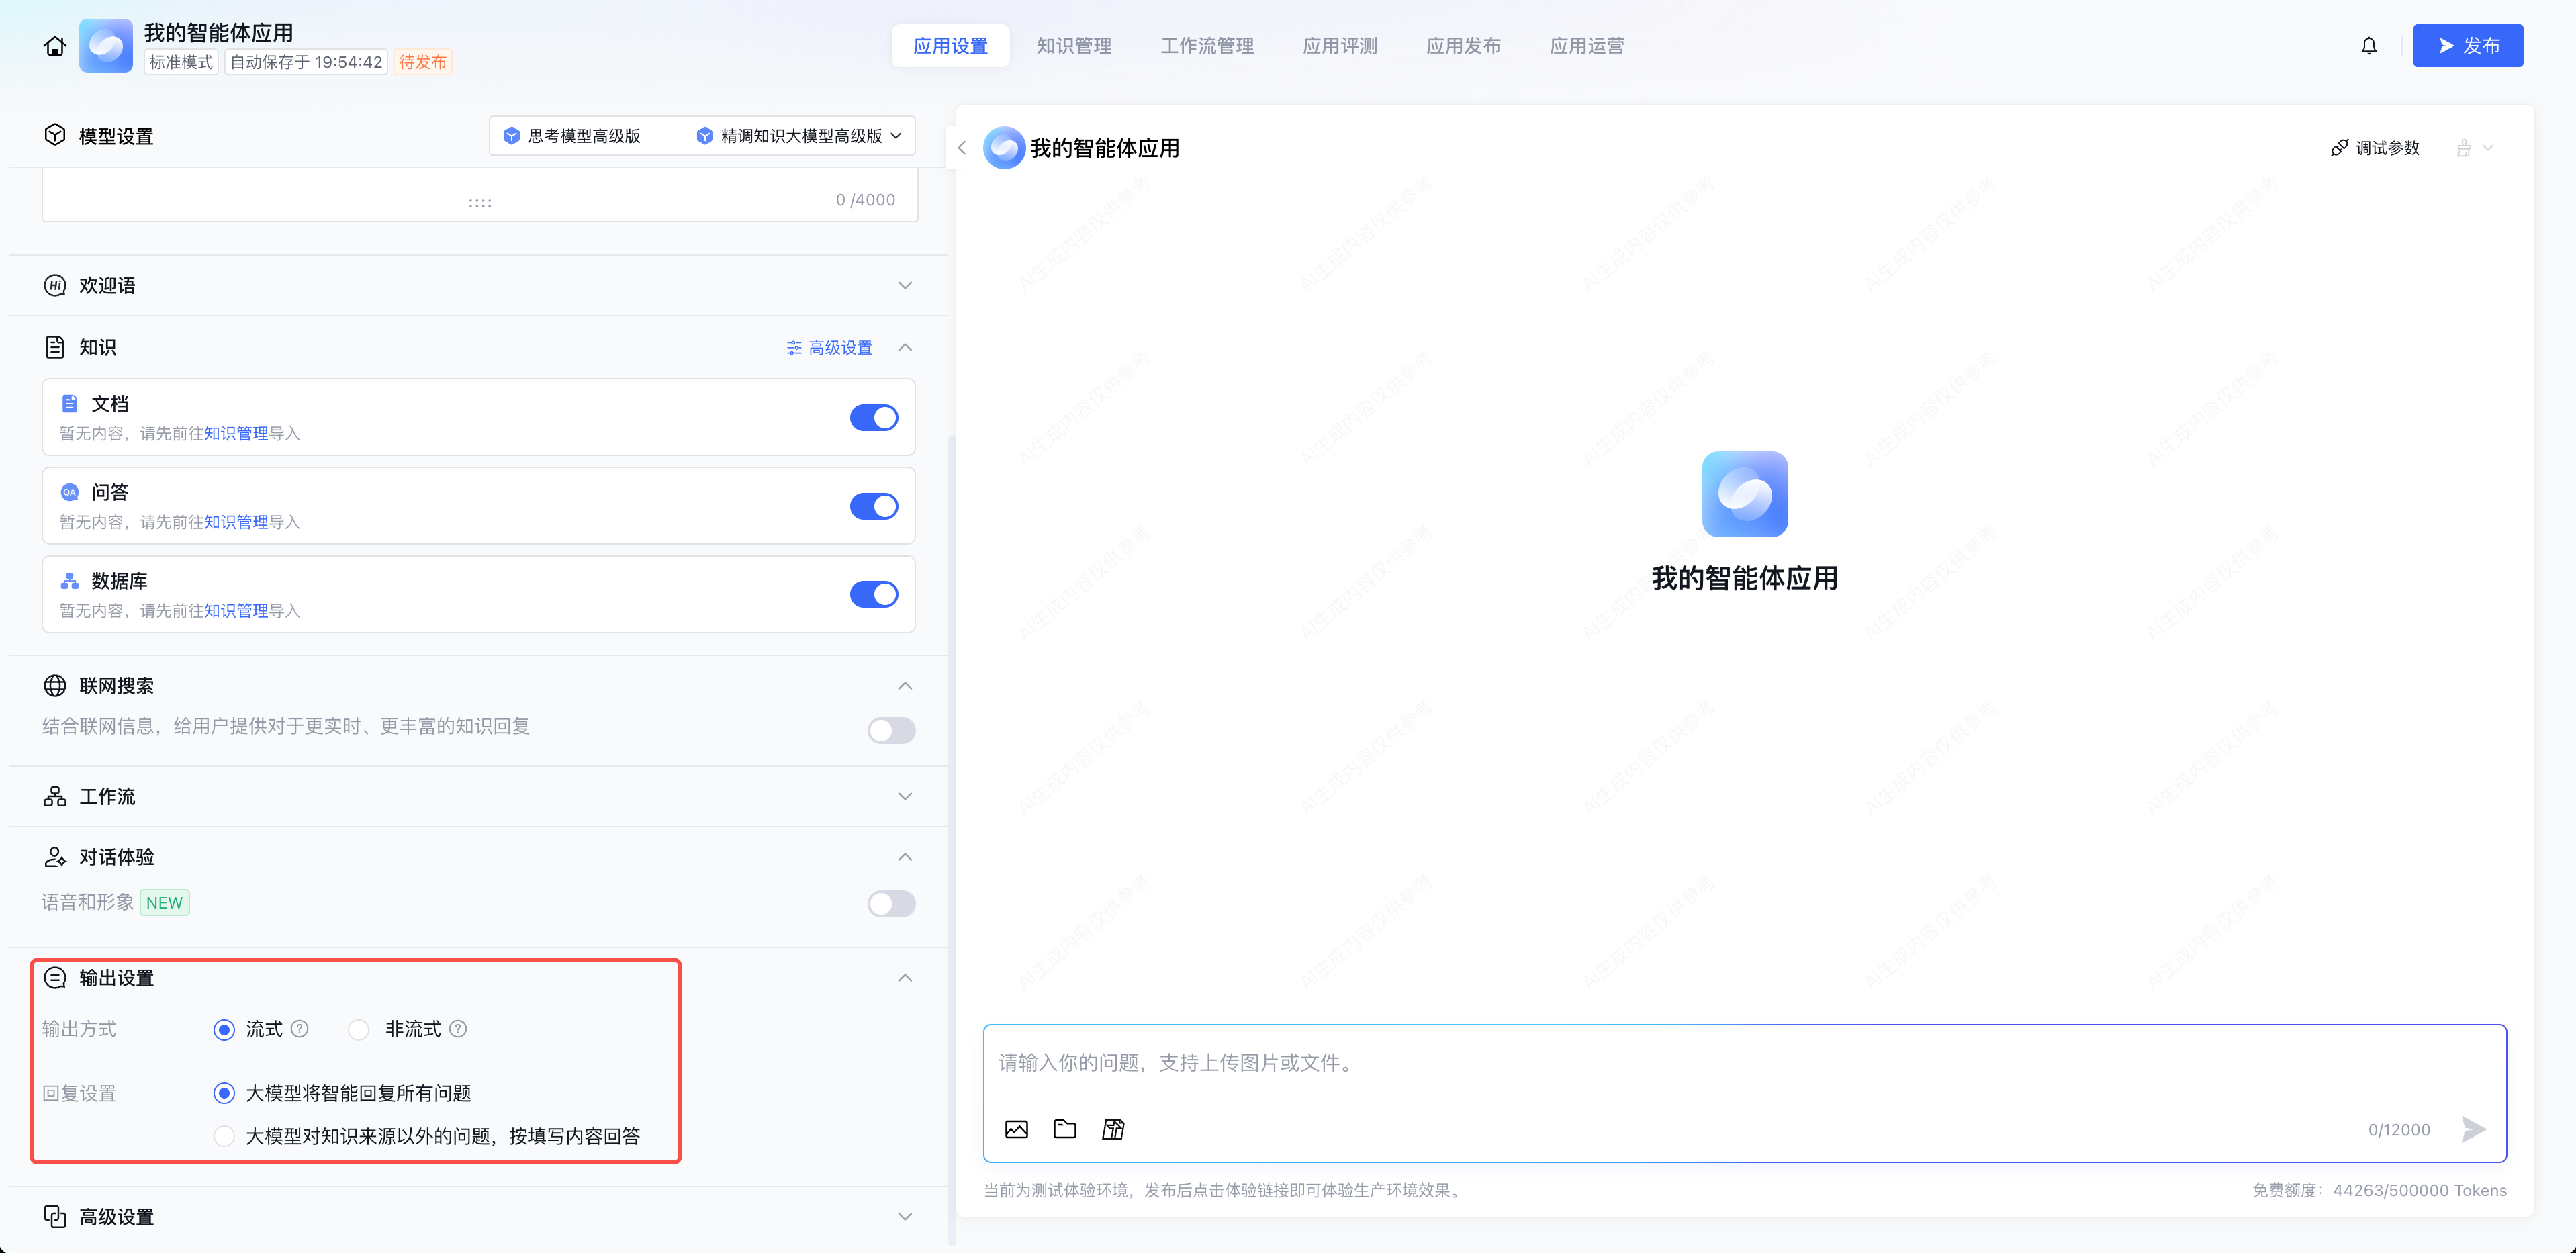Select the 非流式 output radio button

tap(359, 1030)
